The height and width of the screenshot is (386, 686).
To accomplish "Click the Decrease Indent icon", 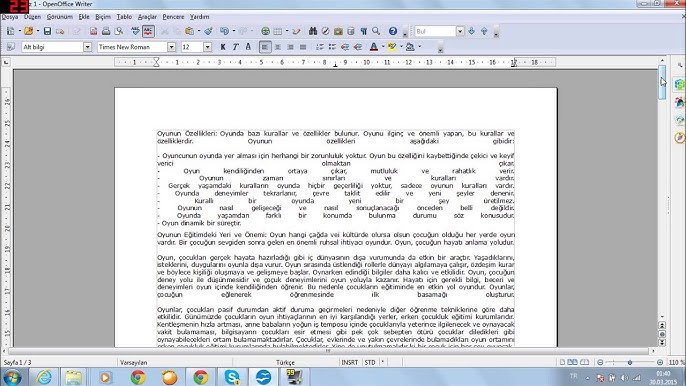I will pos(345,47).
